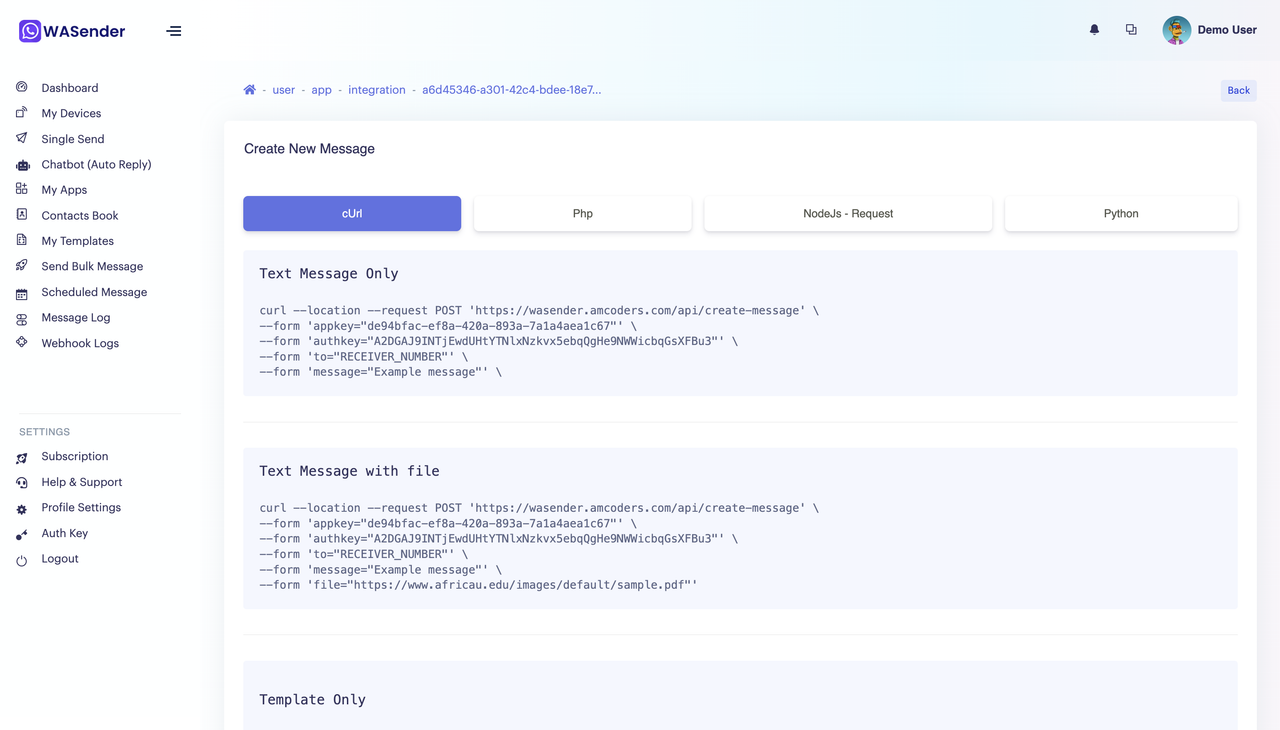This screenshot has width=1280, height=730.
Task: Open notifications bell icon
Action: point(1094,30)
